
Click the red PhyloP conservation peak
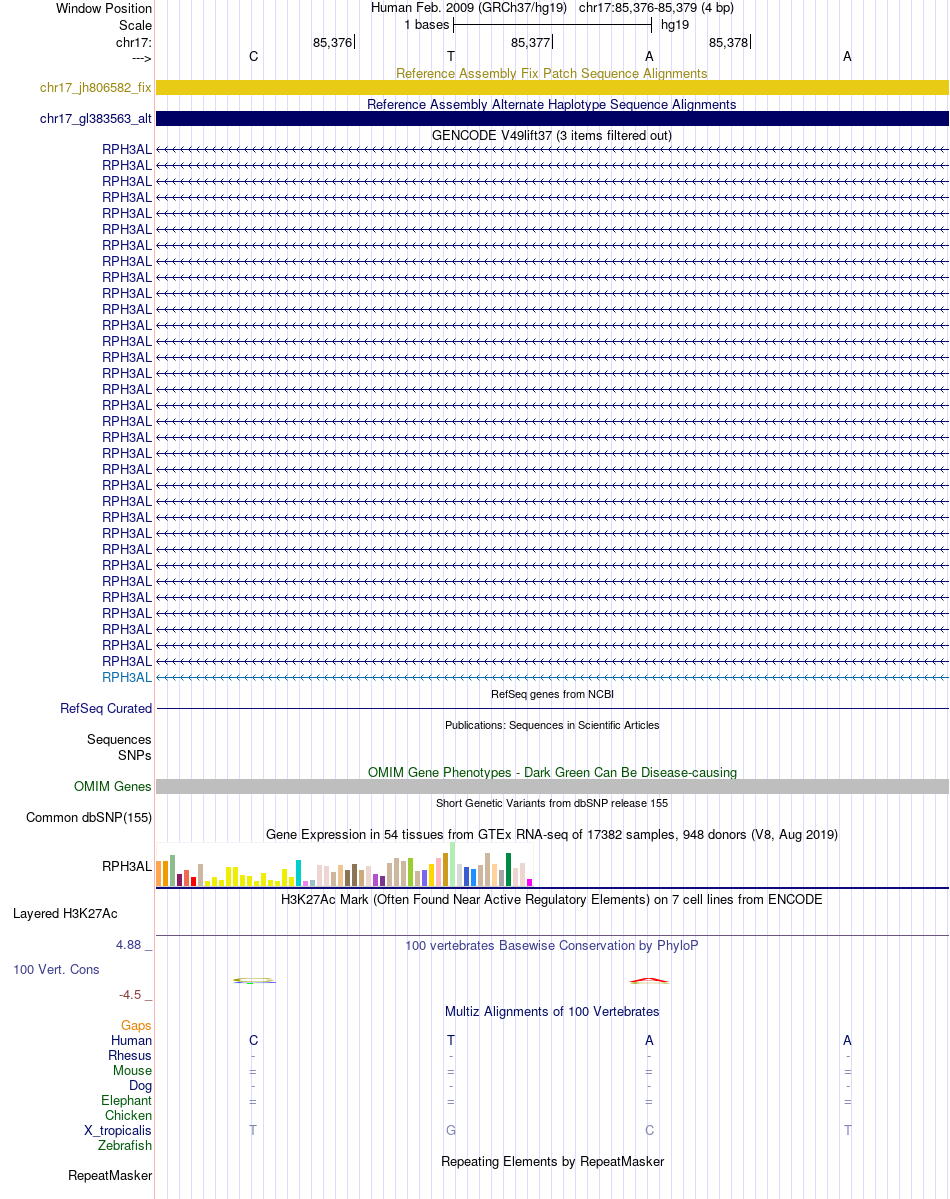point(649,980)
